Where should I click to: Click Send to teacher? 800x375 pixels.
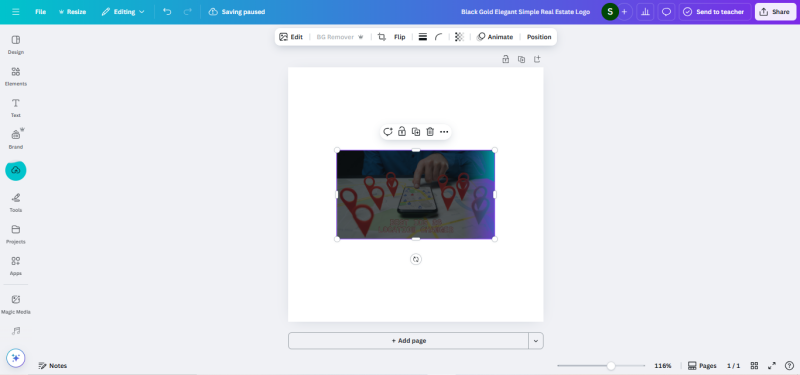click(715, 12)
